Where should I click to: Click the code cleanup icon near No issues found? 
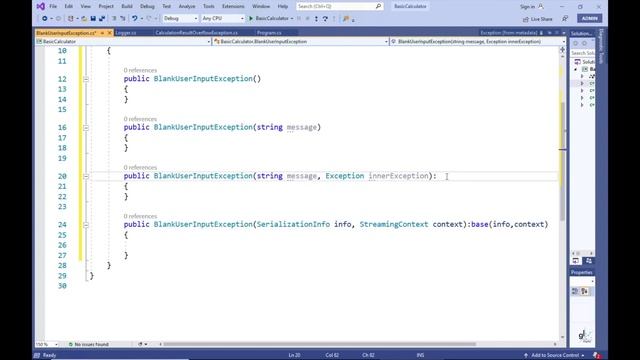pos(140,344)
